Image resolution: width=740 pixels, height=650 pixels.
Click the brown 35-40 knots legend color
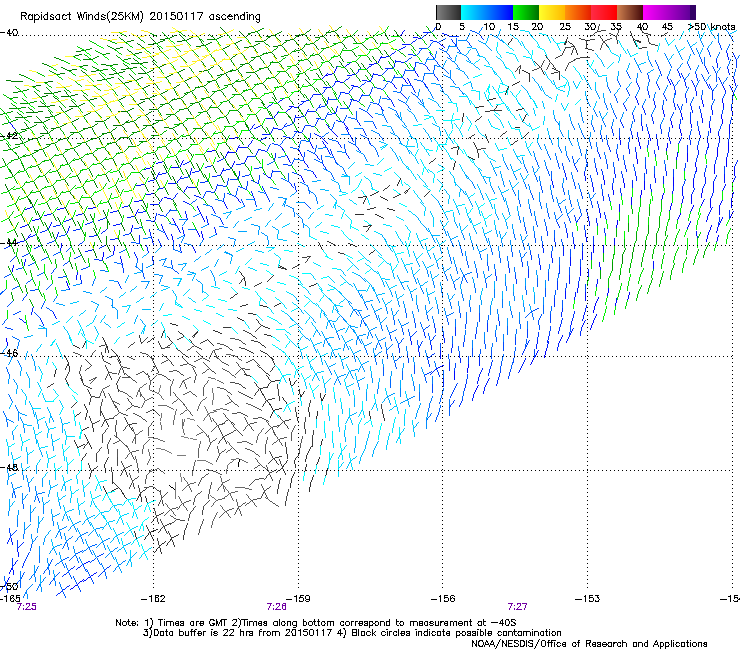pyautogui.click(x=630, y=12)
